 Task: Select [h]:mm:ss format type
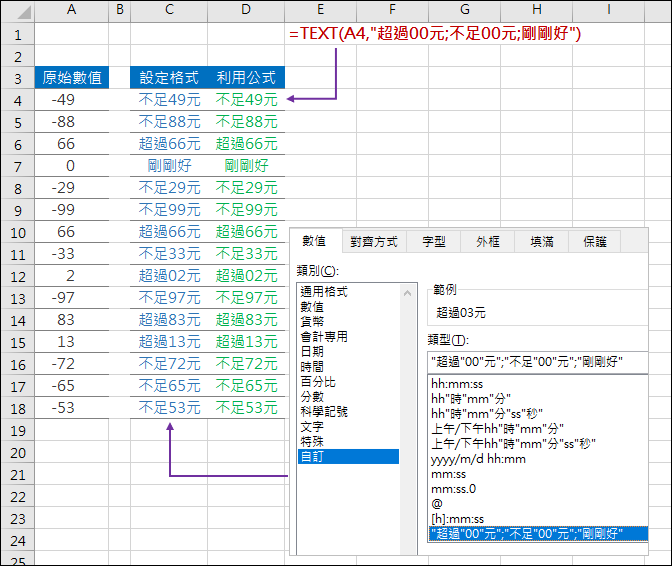[x=538, y=519]
